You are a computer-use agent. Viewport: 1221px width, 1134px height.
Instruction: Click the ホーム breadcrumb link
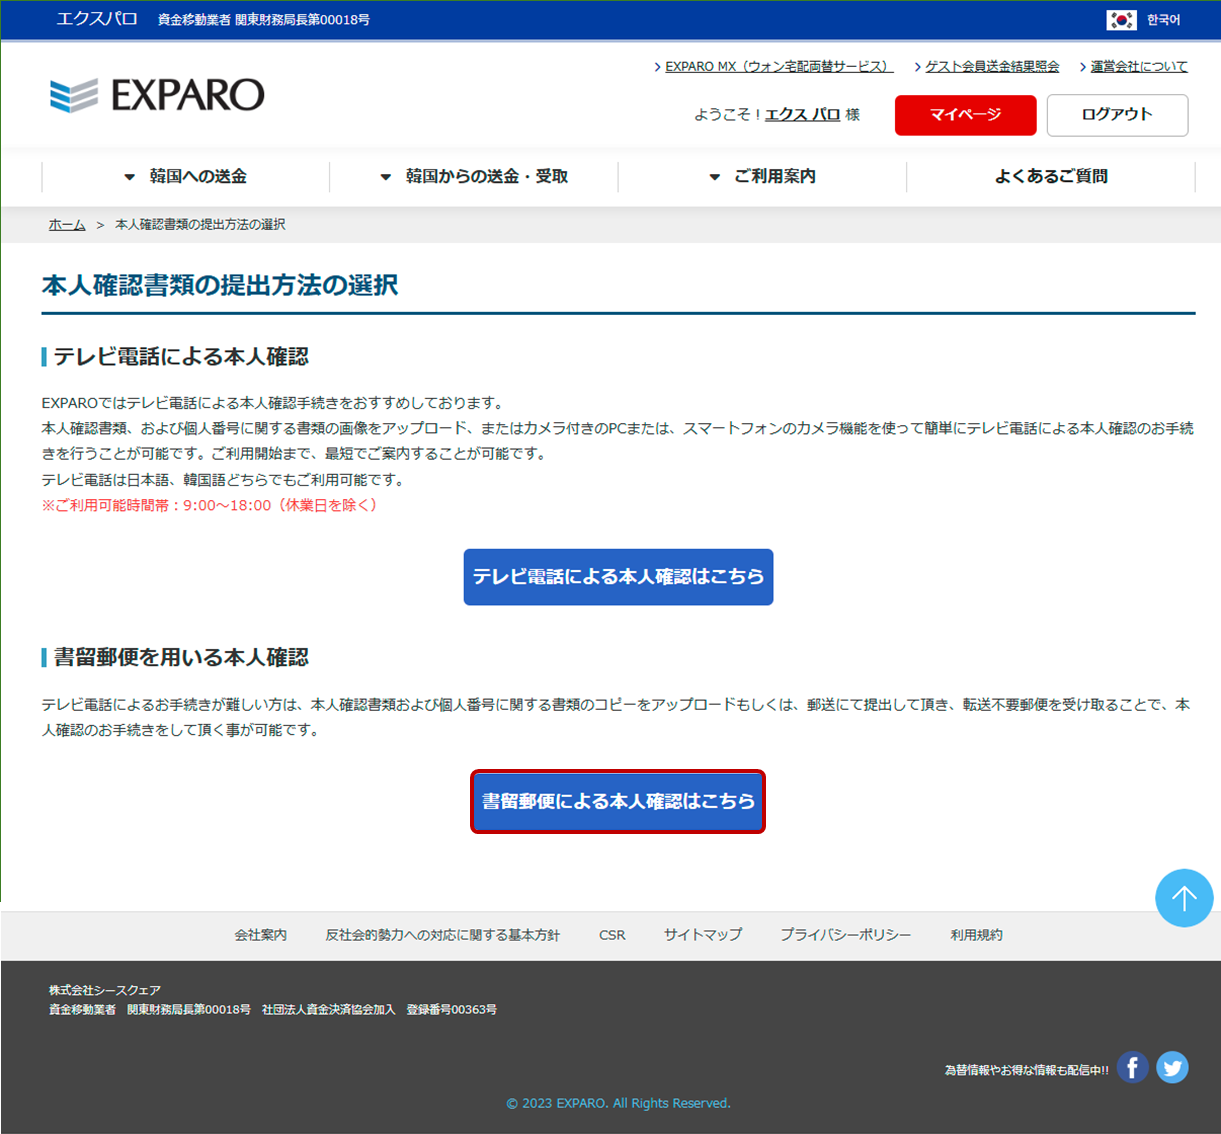tap(67, 225)
